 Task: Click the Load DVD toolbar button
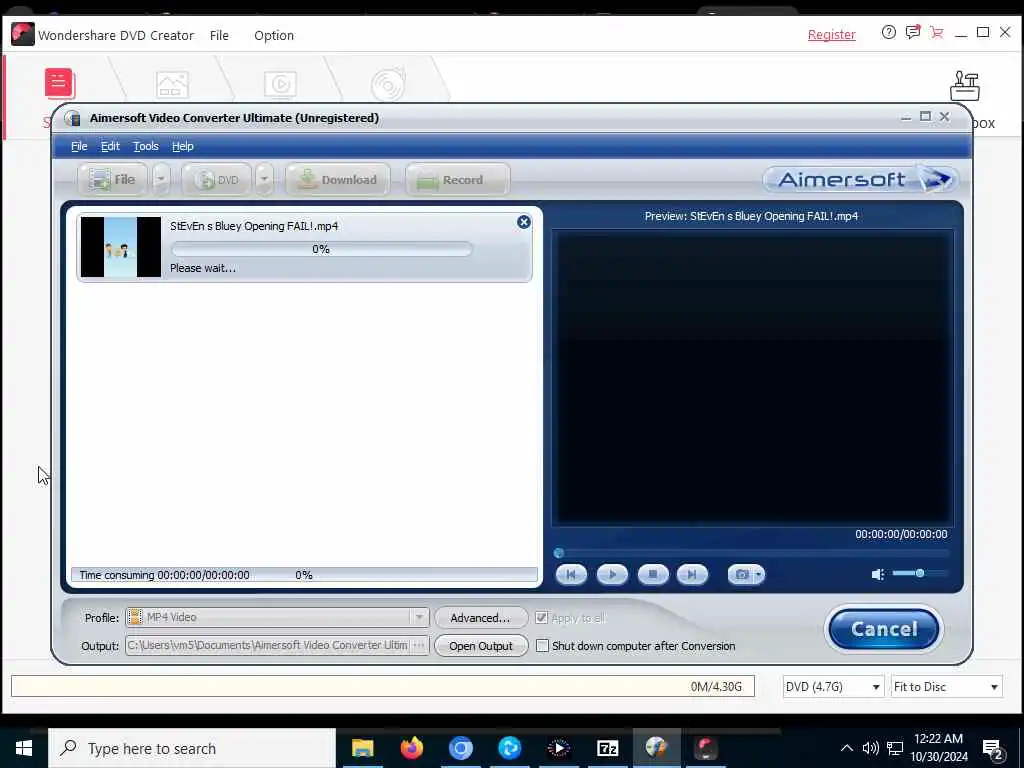click(216, 180)
